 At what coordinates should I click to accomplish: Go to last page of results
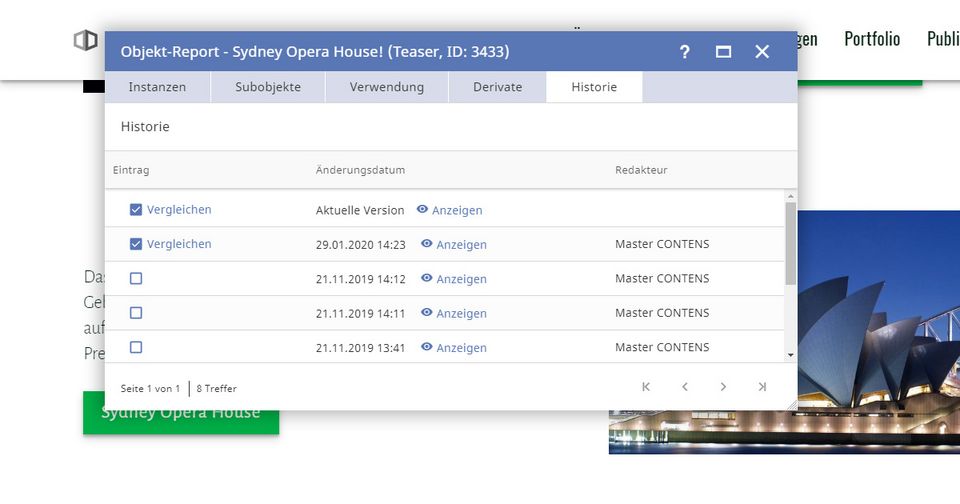(762, 387)
